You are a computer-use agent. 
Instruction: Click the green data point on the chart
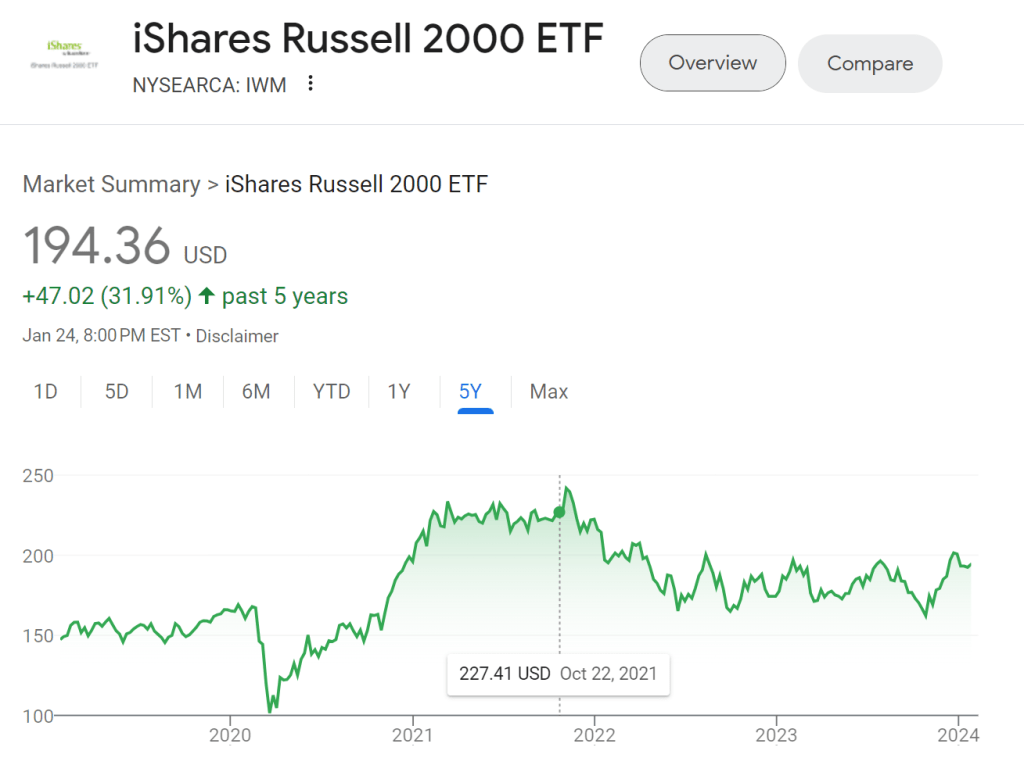(559, 512)
